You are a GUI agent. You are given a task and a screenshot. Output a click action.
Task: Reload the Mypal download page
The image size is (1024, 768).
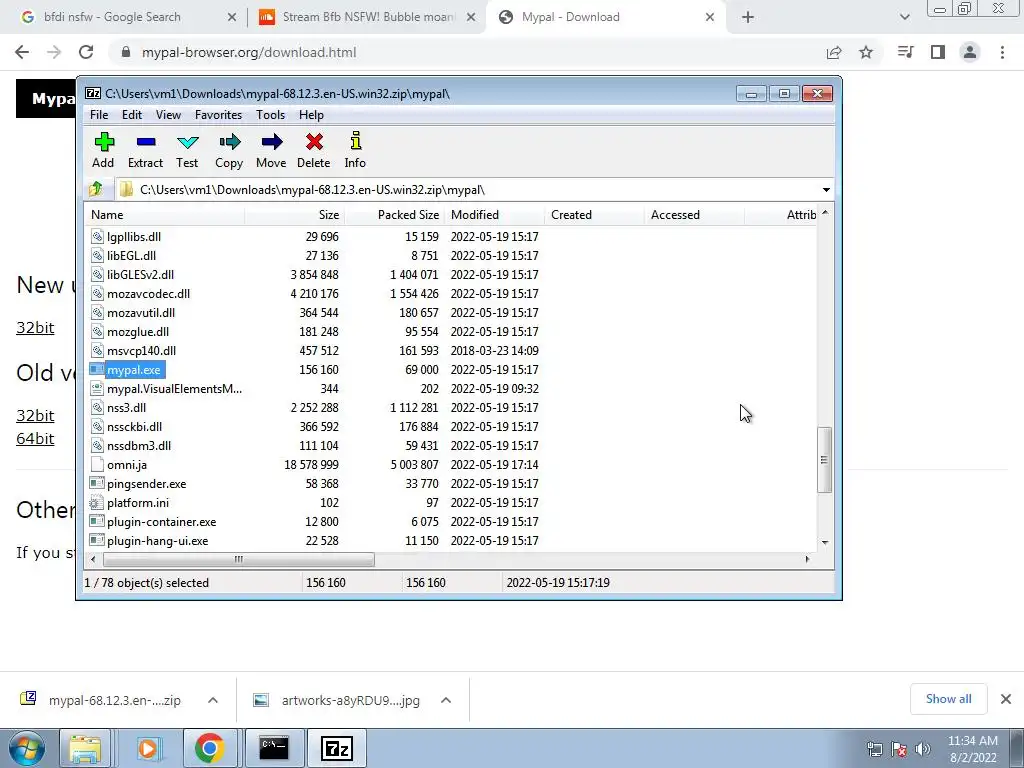pos(86,52)
